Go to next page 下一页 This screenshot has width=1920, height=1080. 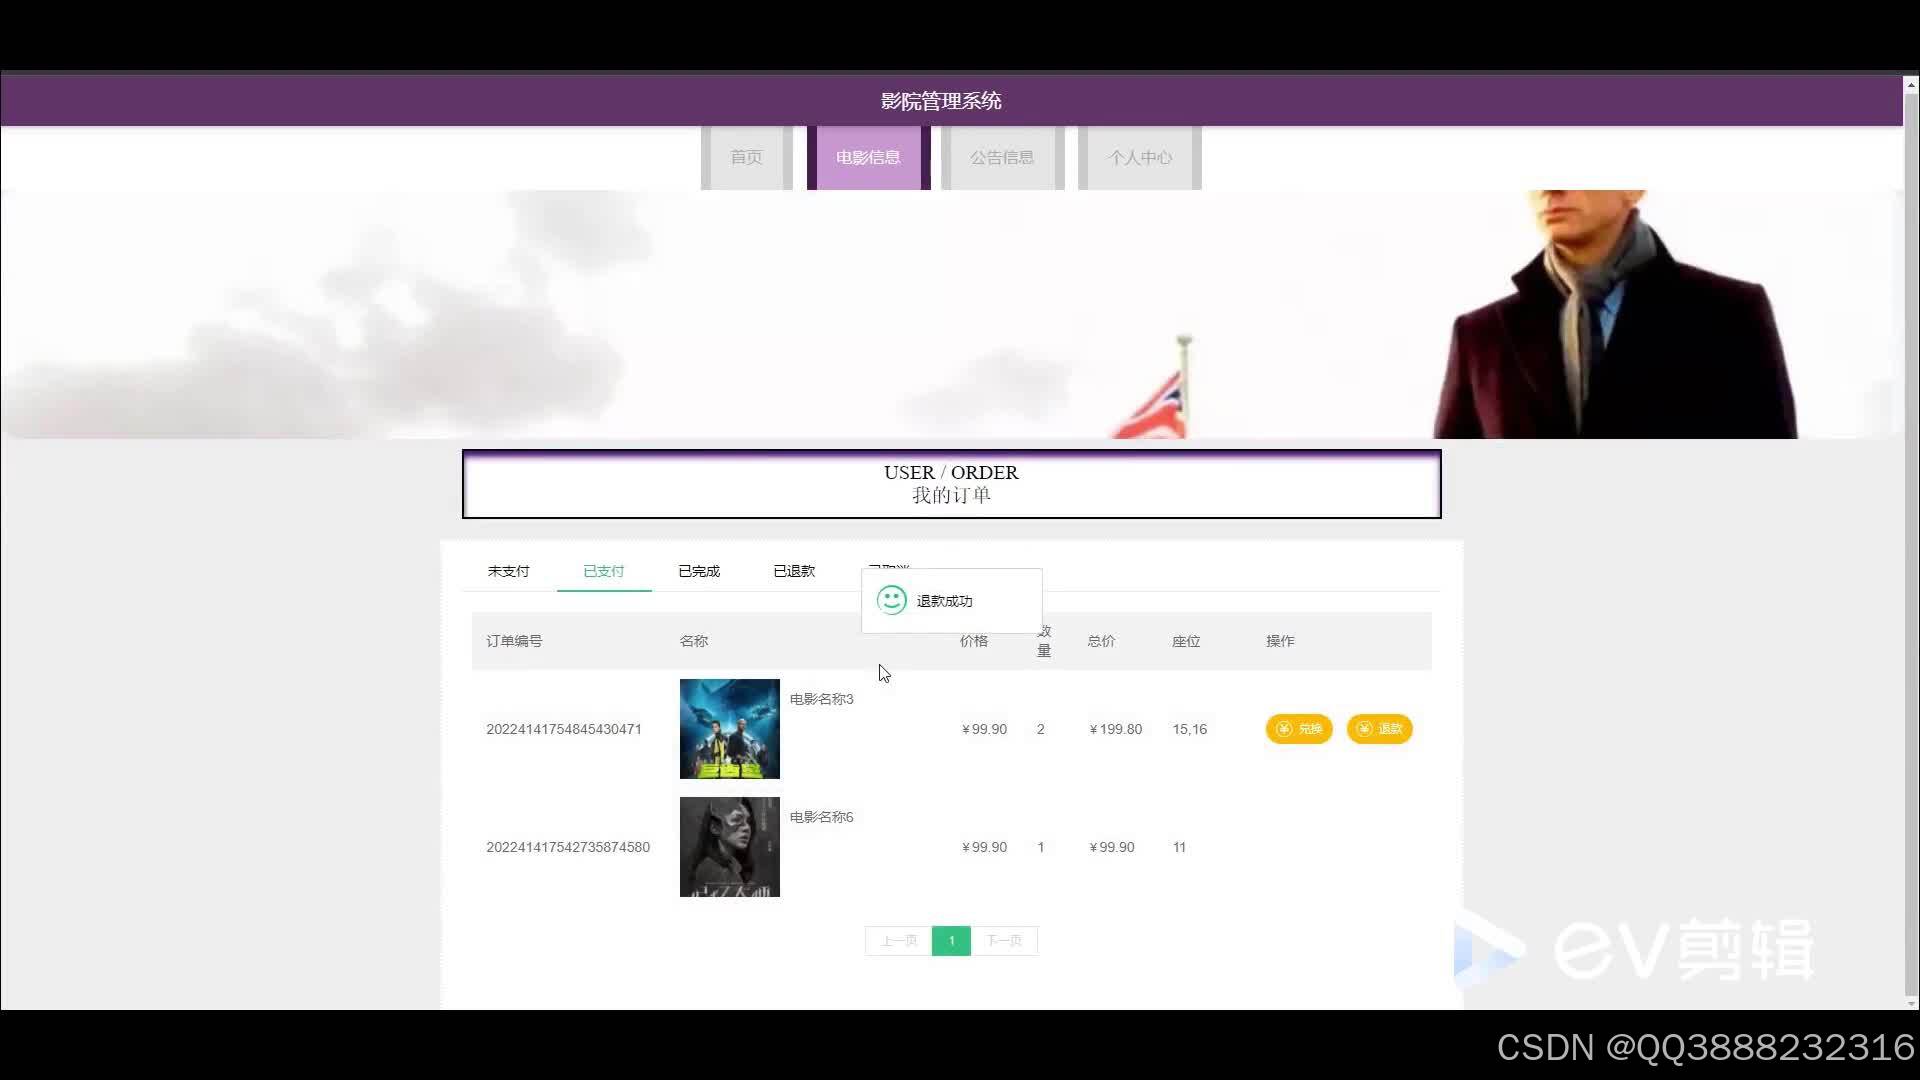[x=1004, y=941]
